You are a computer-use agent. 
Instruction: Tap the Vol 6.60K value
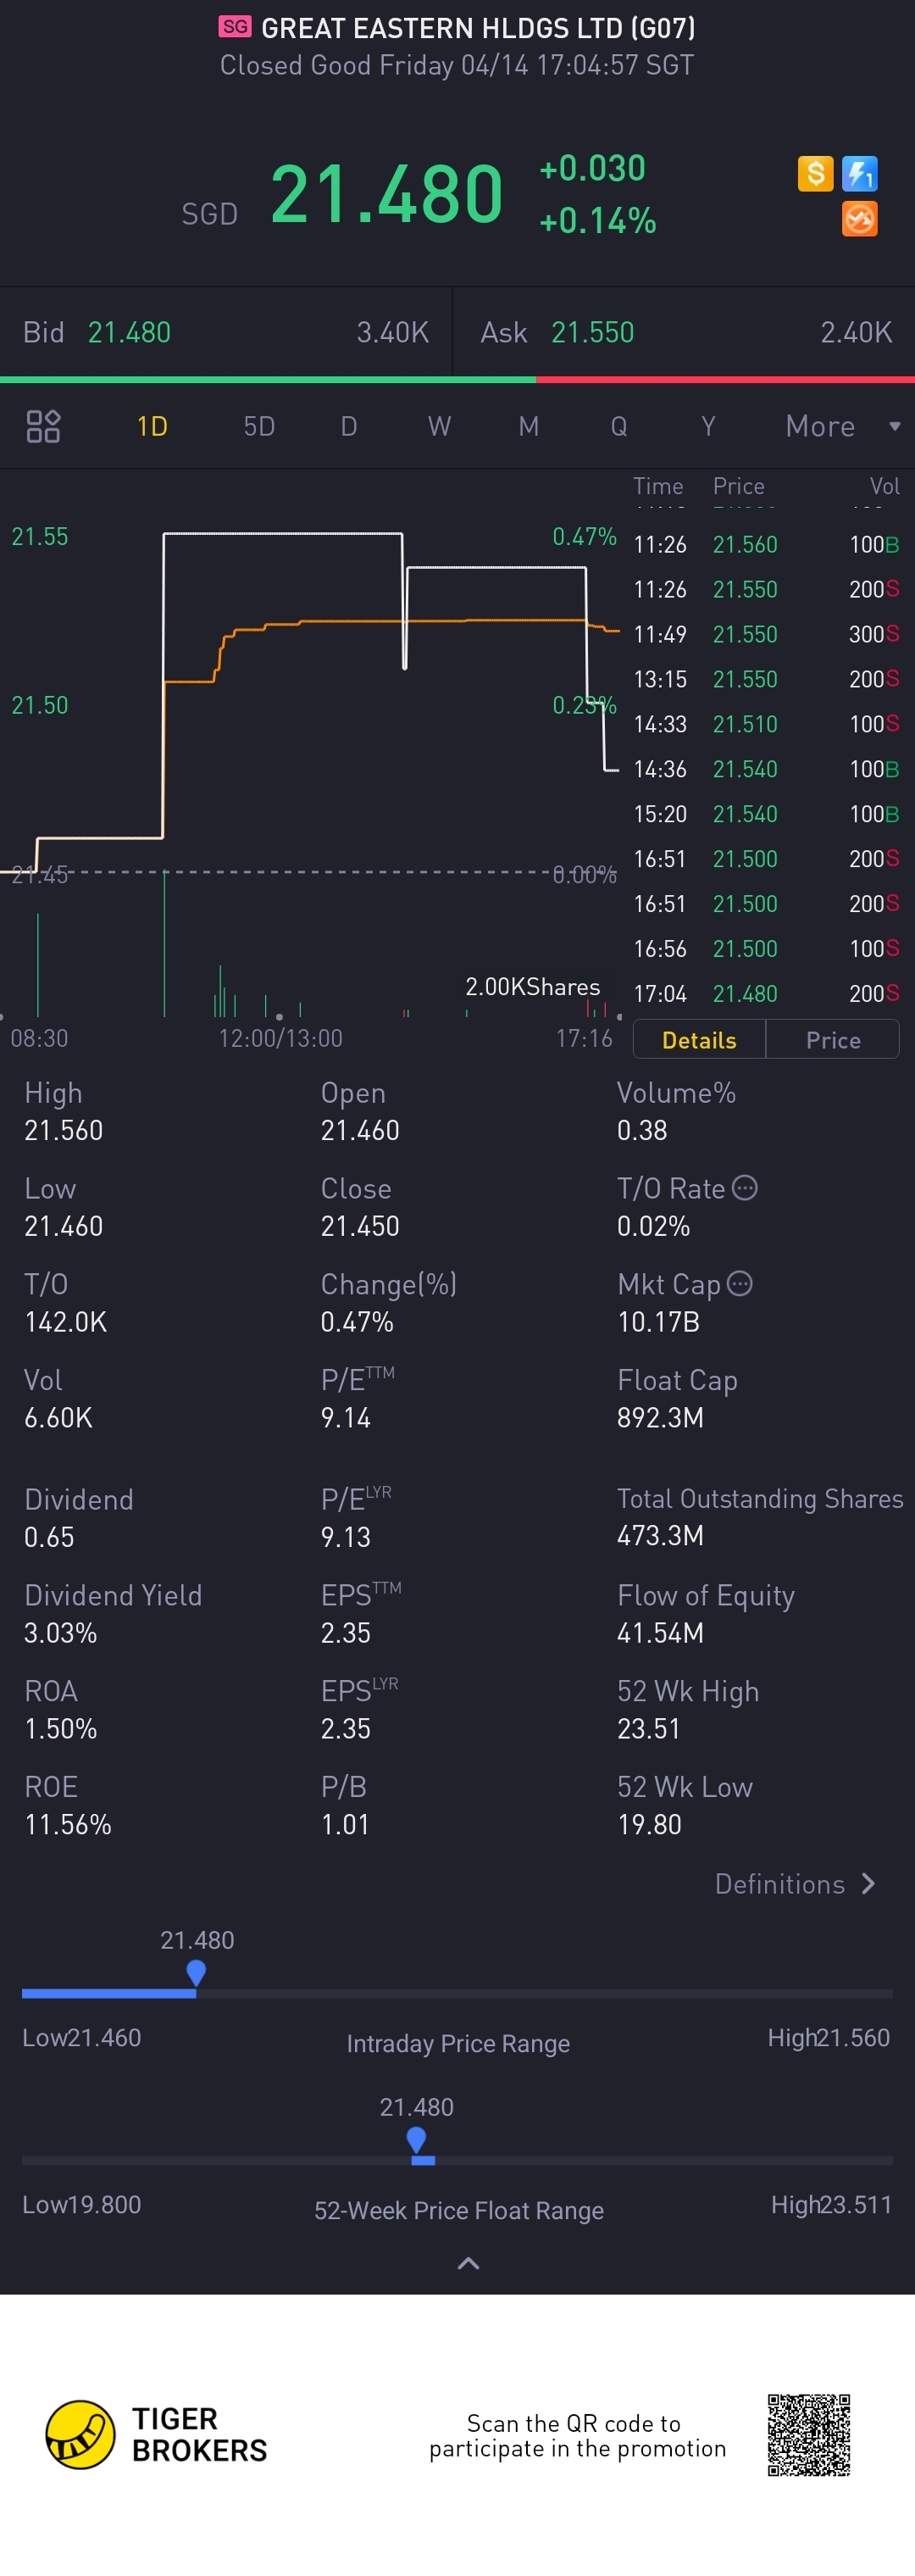point(58,1417)
